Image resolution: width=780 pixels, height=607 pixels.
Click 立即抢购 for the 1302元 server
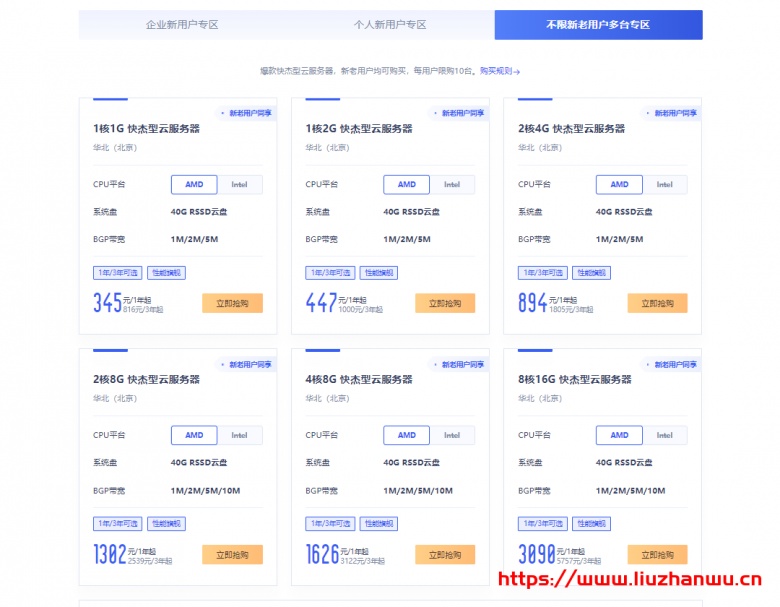232,554
